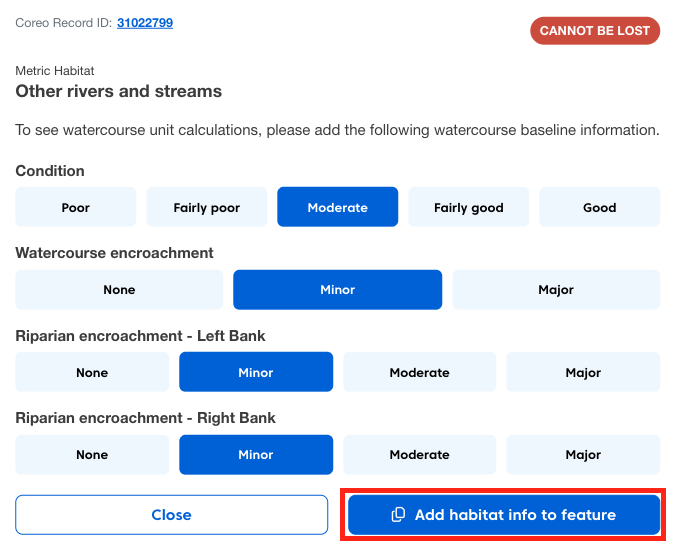The image size is (676, 552).
Task: Set Watercourse encroachment to Major
Action: (556, 290)
